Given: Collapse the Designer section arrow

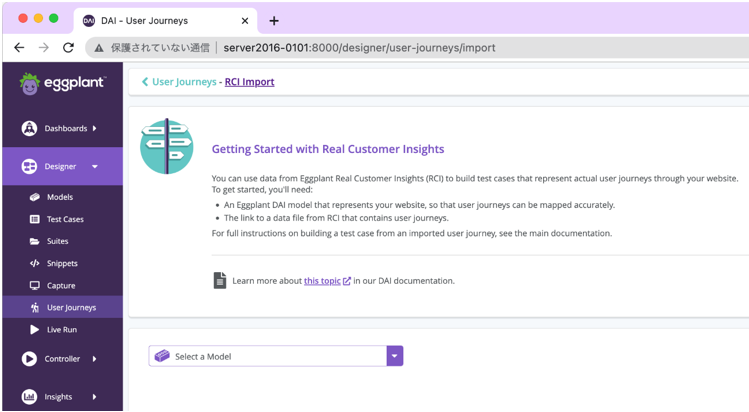Looking at the screenshot, I should (95, 167).
